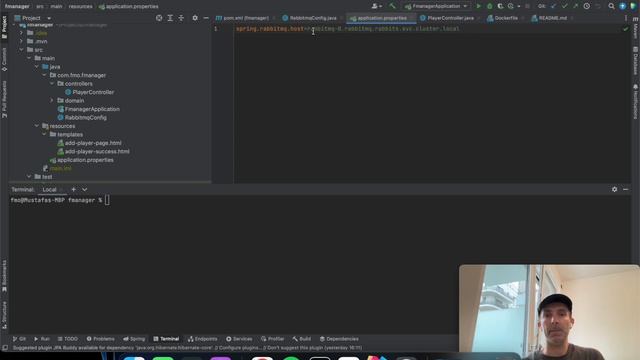Collapse the resources folder
This screenshot has height=360, width=640.
pyautogui.click(x=37, y=126)
